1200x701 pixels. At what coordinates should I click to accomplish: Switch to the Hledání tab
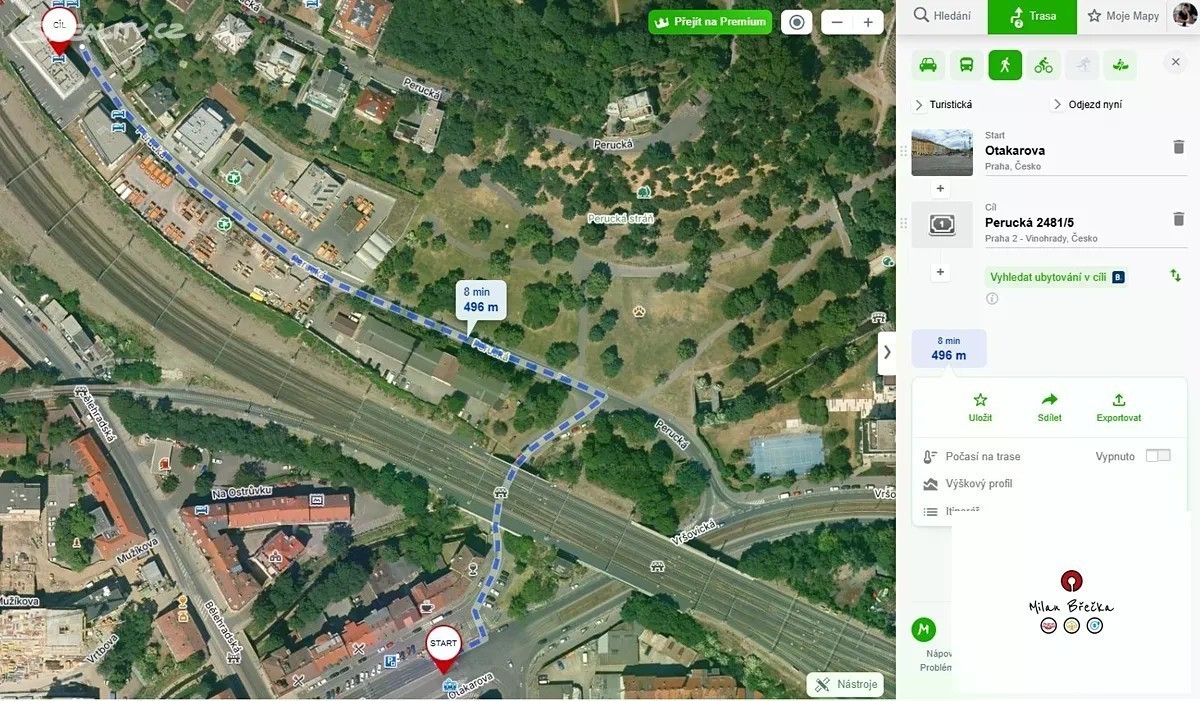coord(942,17)
